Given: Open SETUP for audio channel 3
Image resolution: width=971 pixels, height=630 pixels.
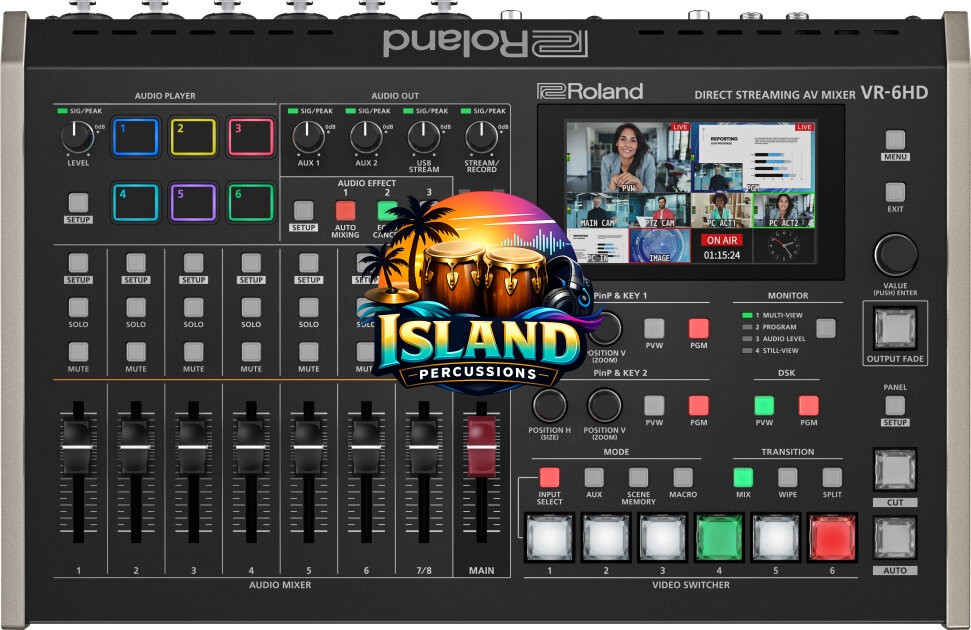Looking at the screenshot, I should click(x=193, y=263).
